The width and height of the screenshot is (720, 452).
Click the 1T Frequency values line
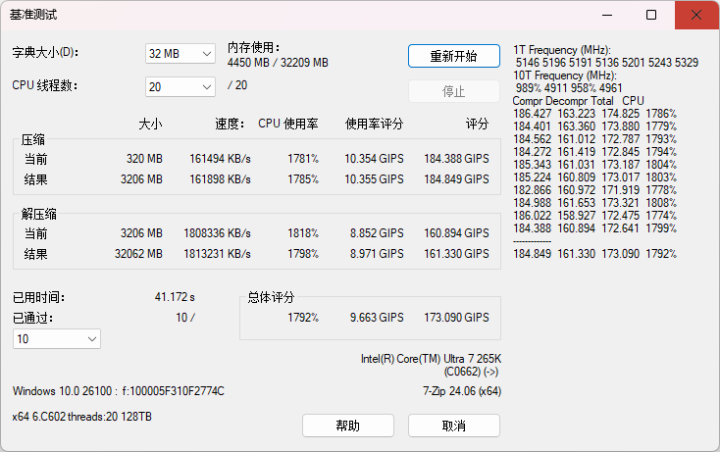(607, 62)
